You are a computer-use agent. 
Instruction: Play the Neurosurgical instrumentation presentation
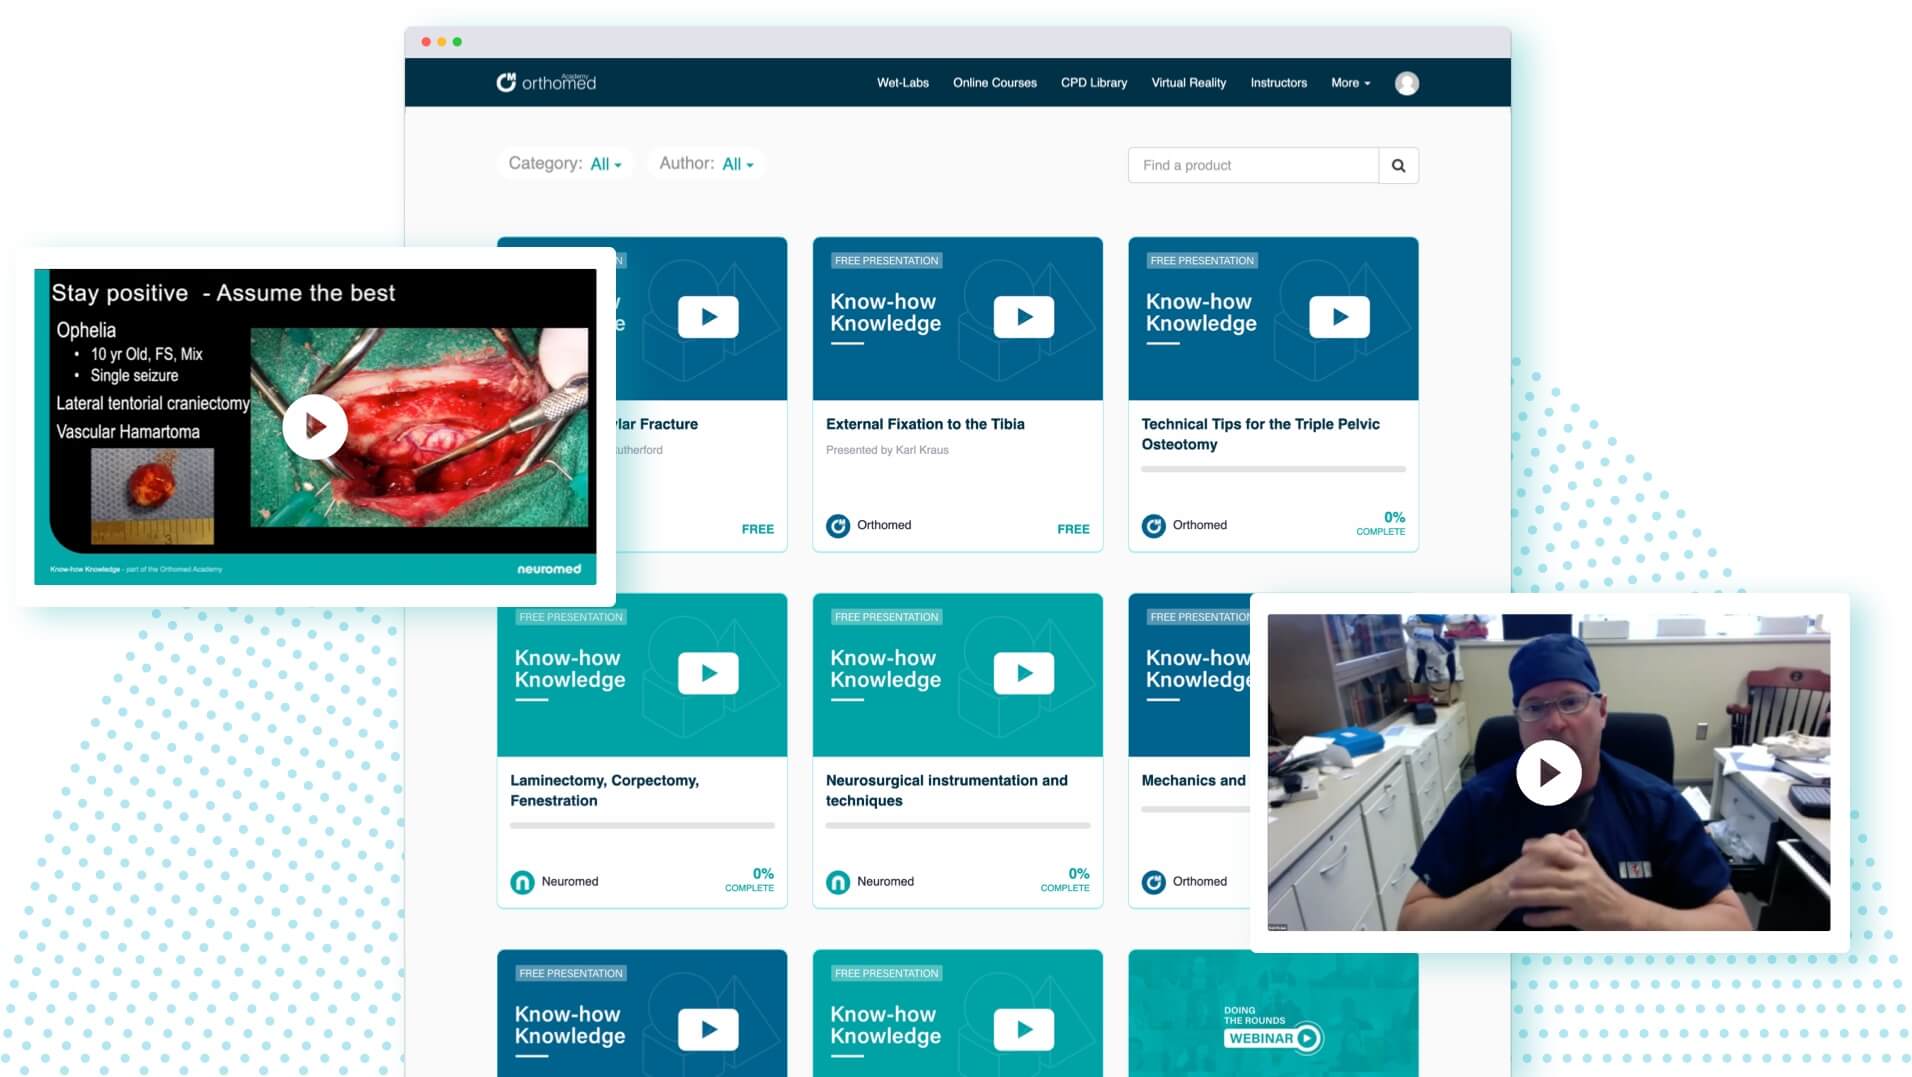point(1023,673)
